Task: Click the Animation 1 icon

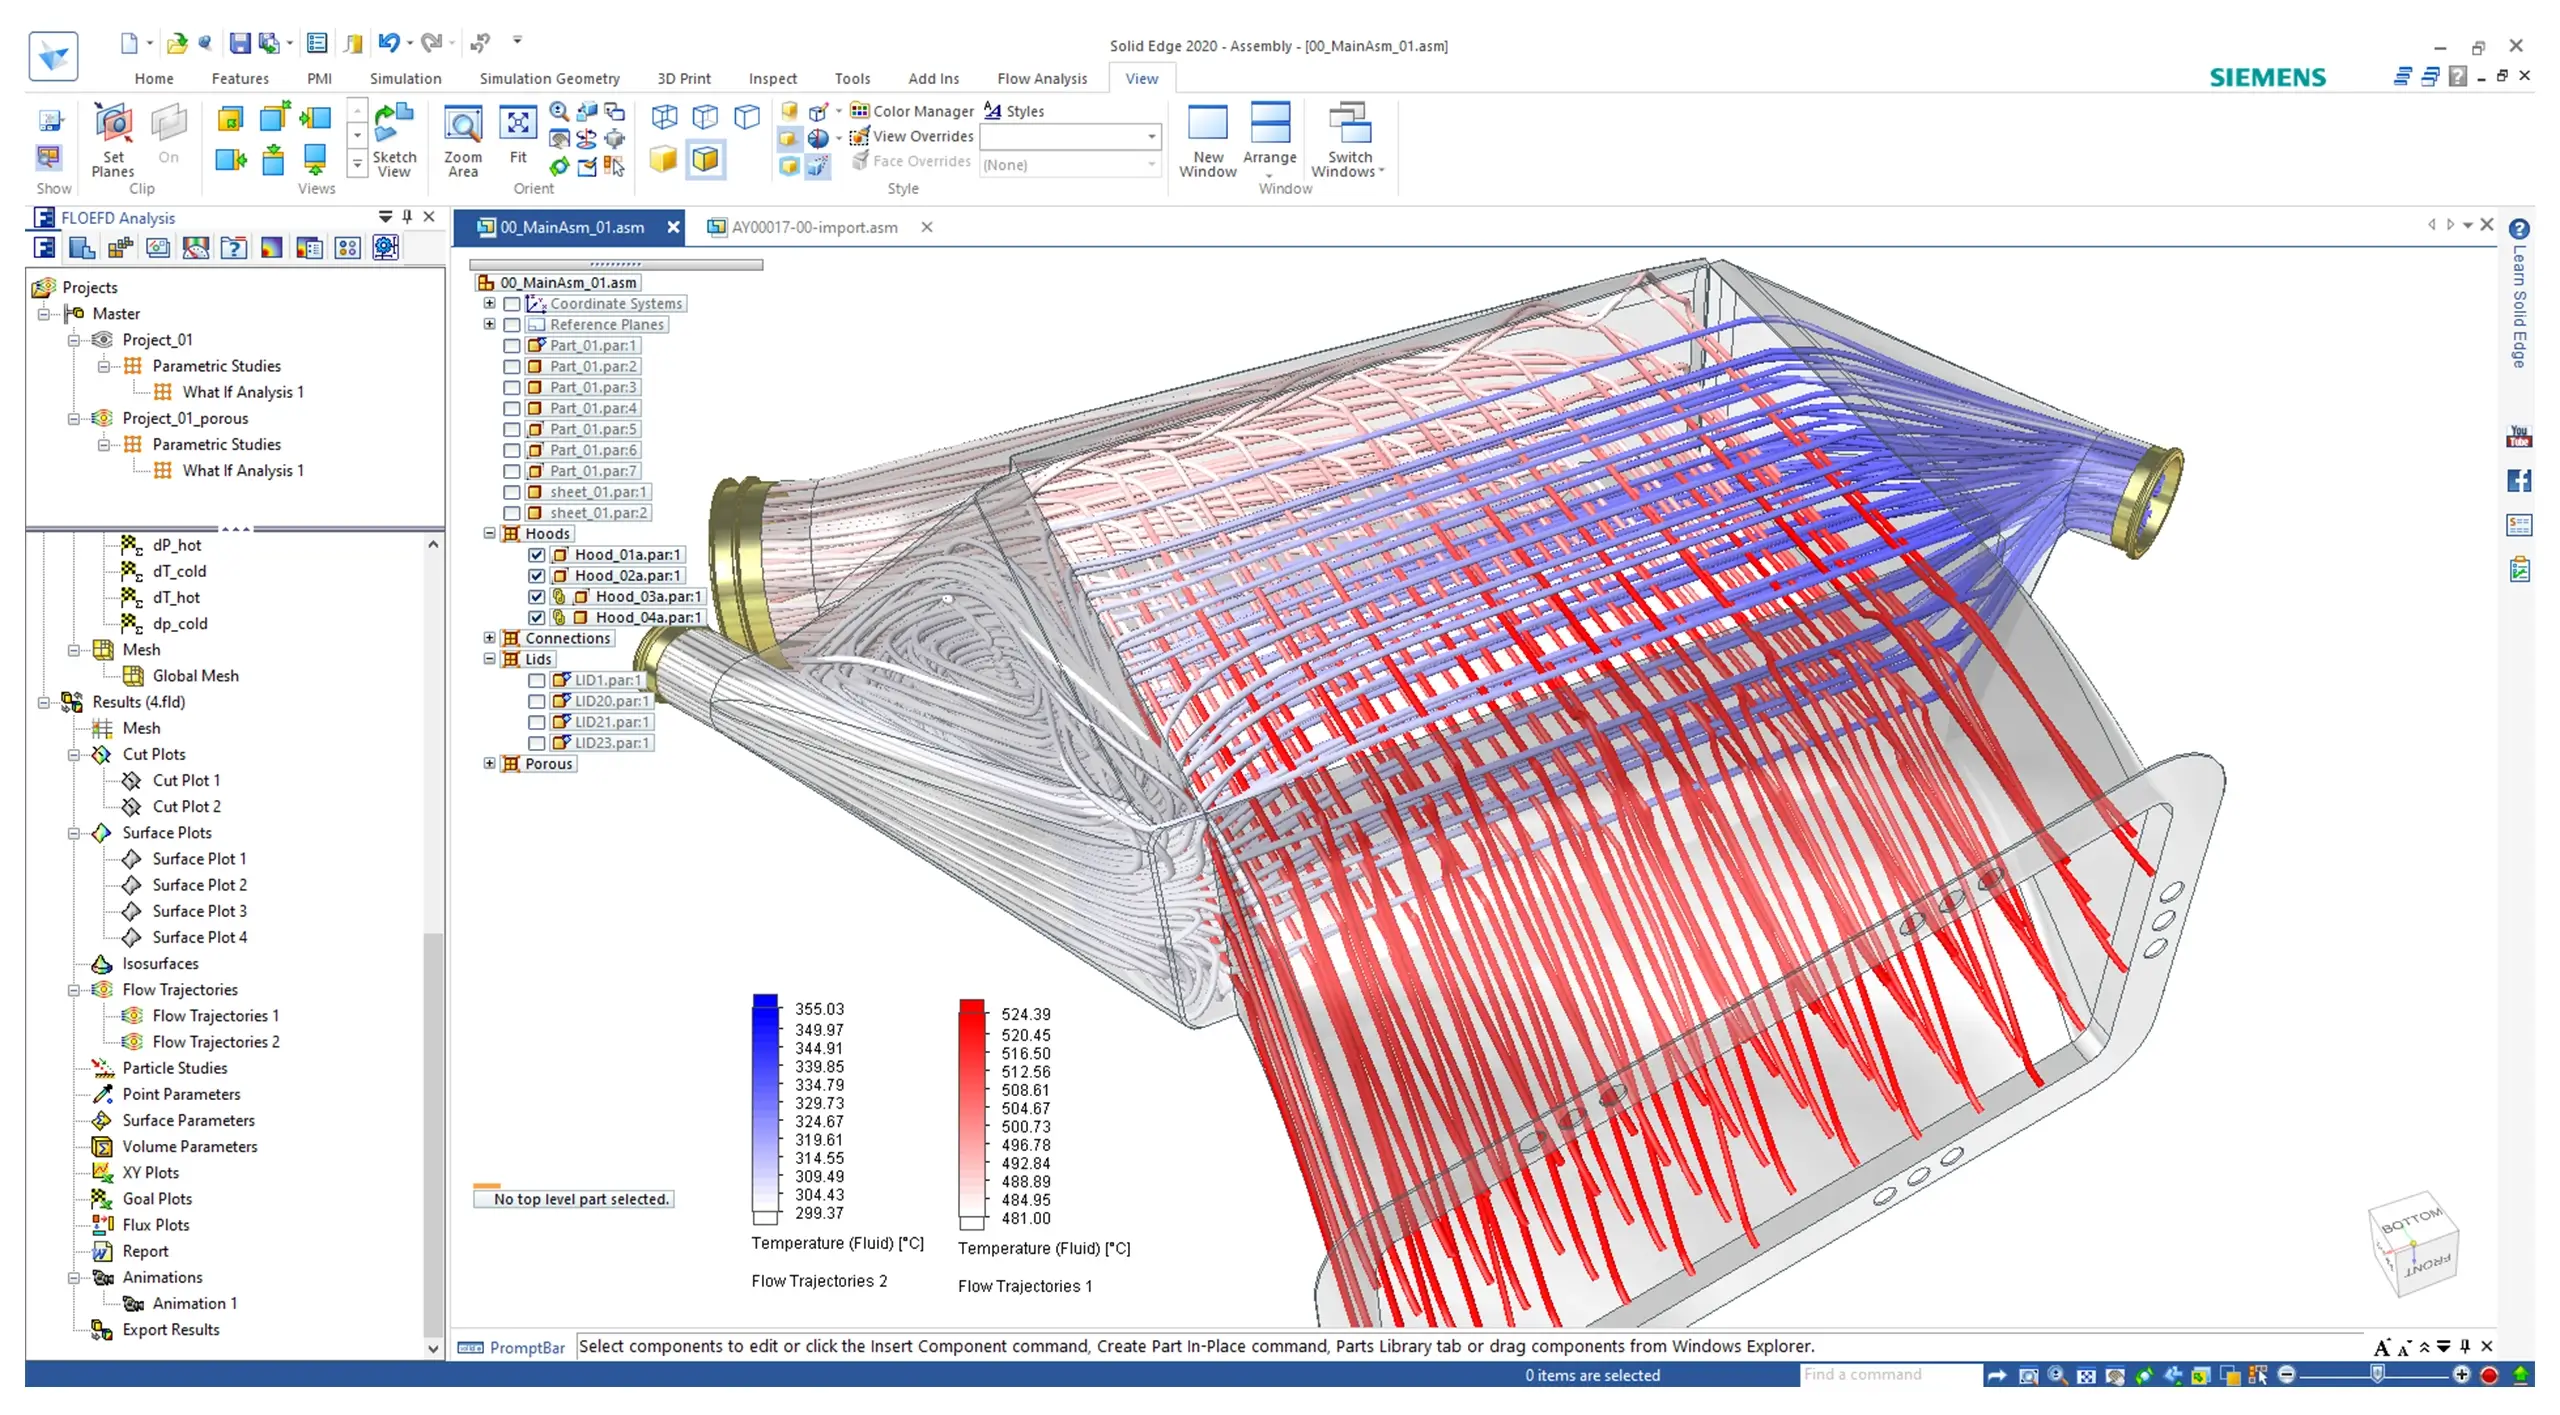Action: coord(133,1304)
